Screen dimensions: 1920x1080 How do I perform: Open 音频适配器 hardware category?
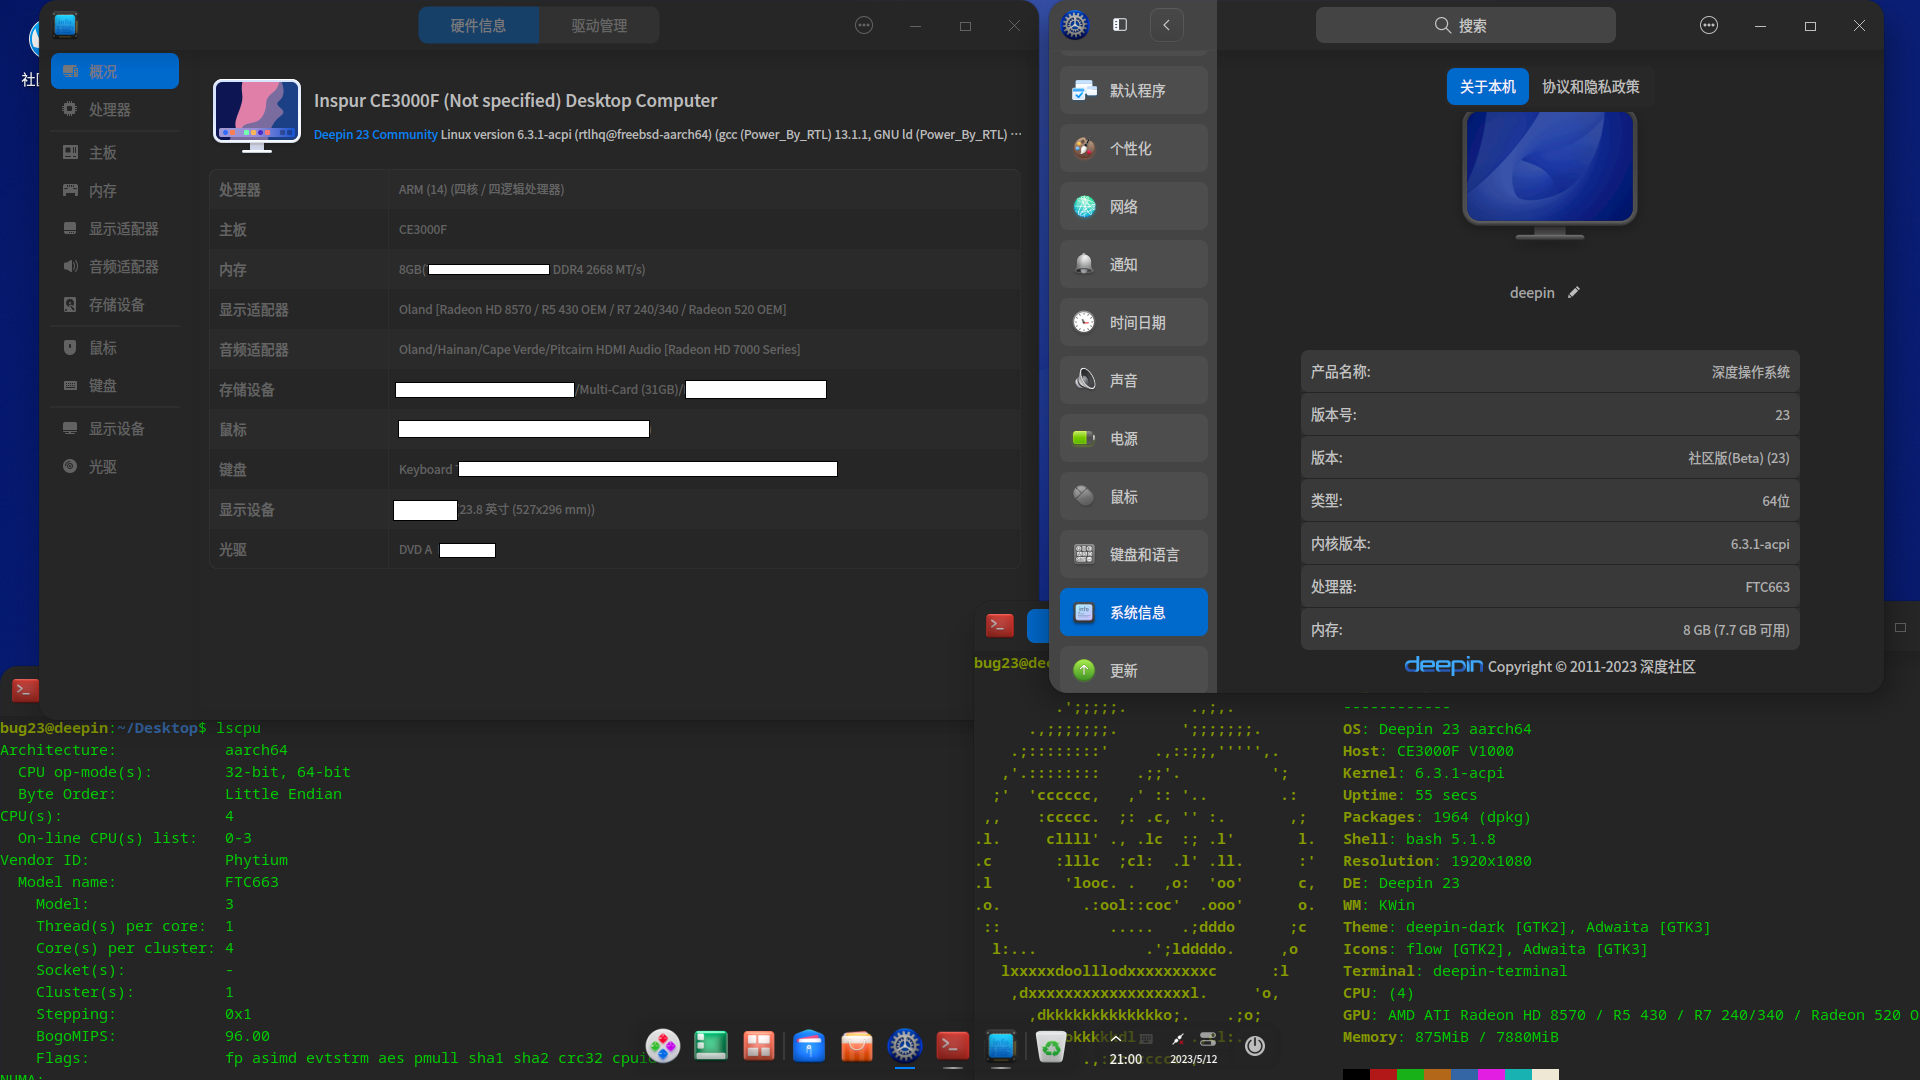coord(123,267)
